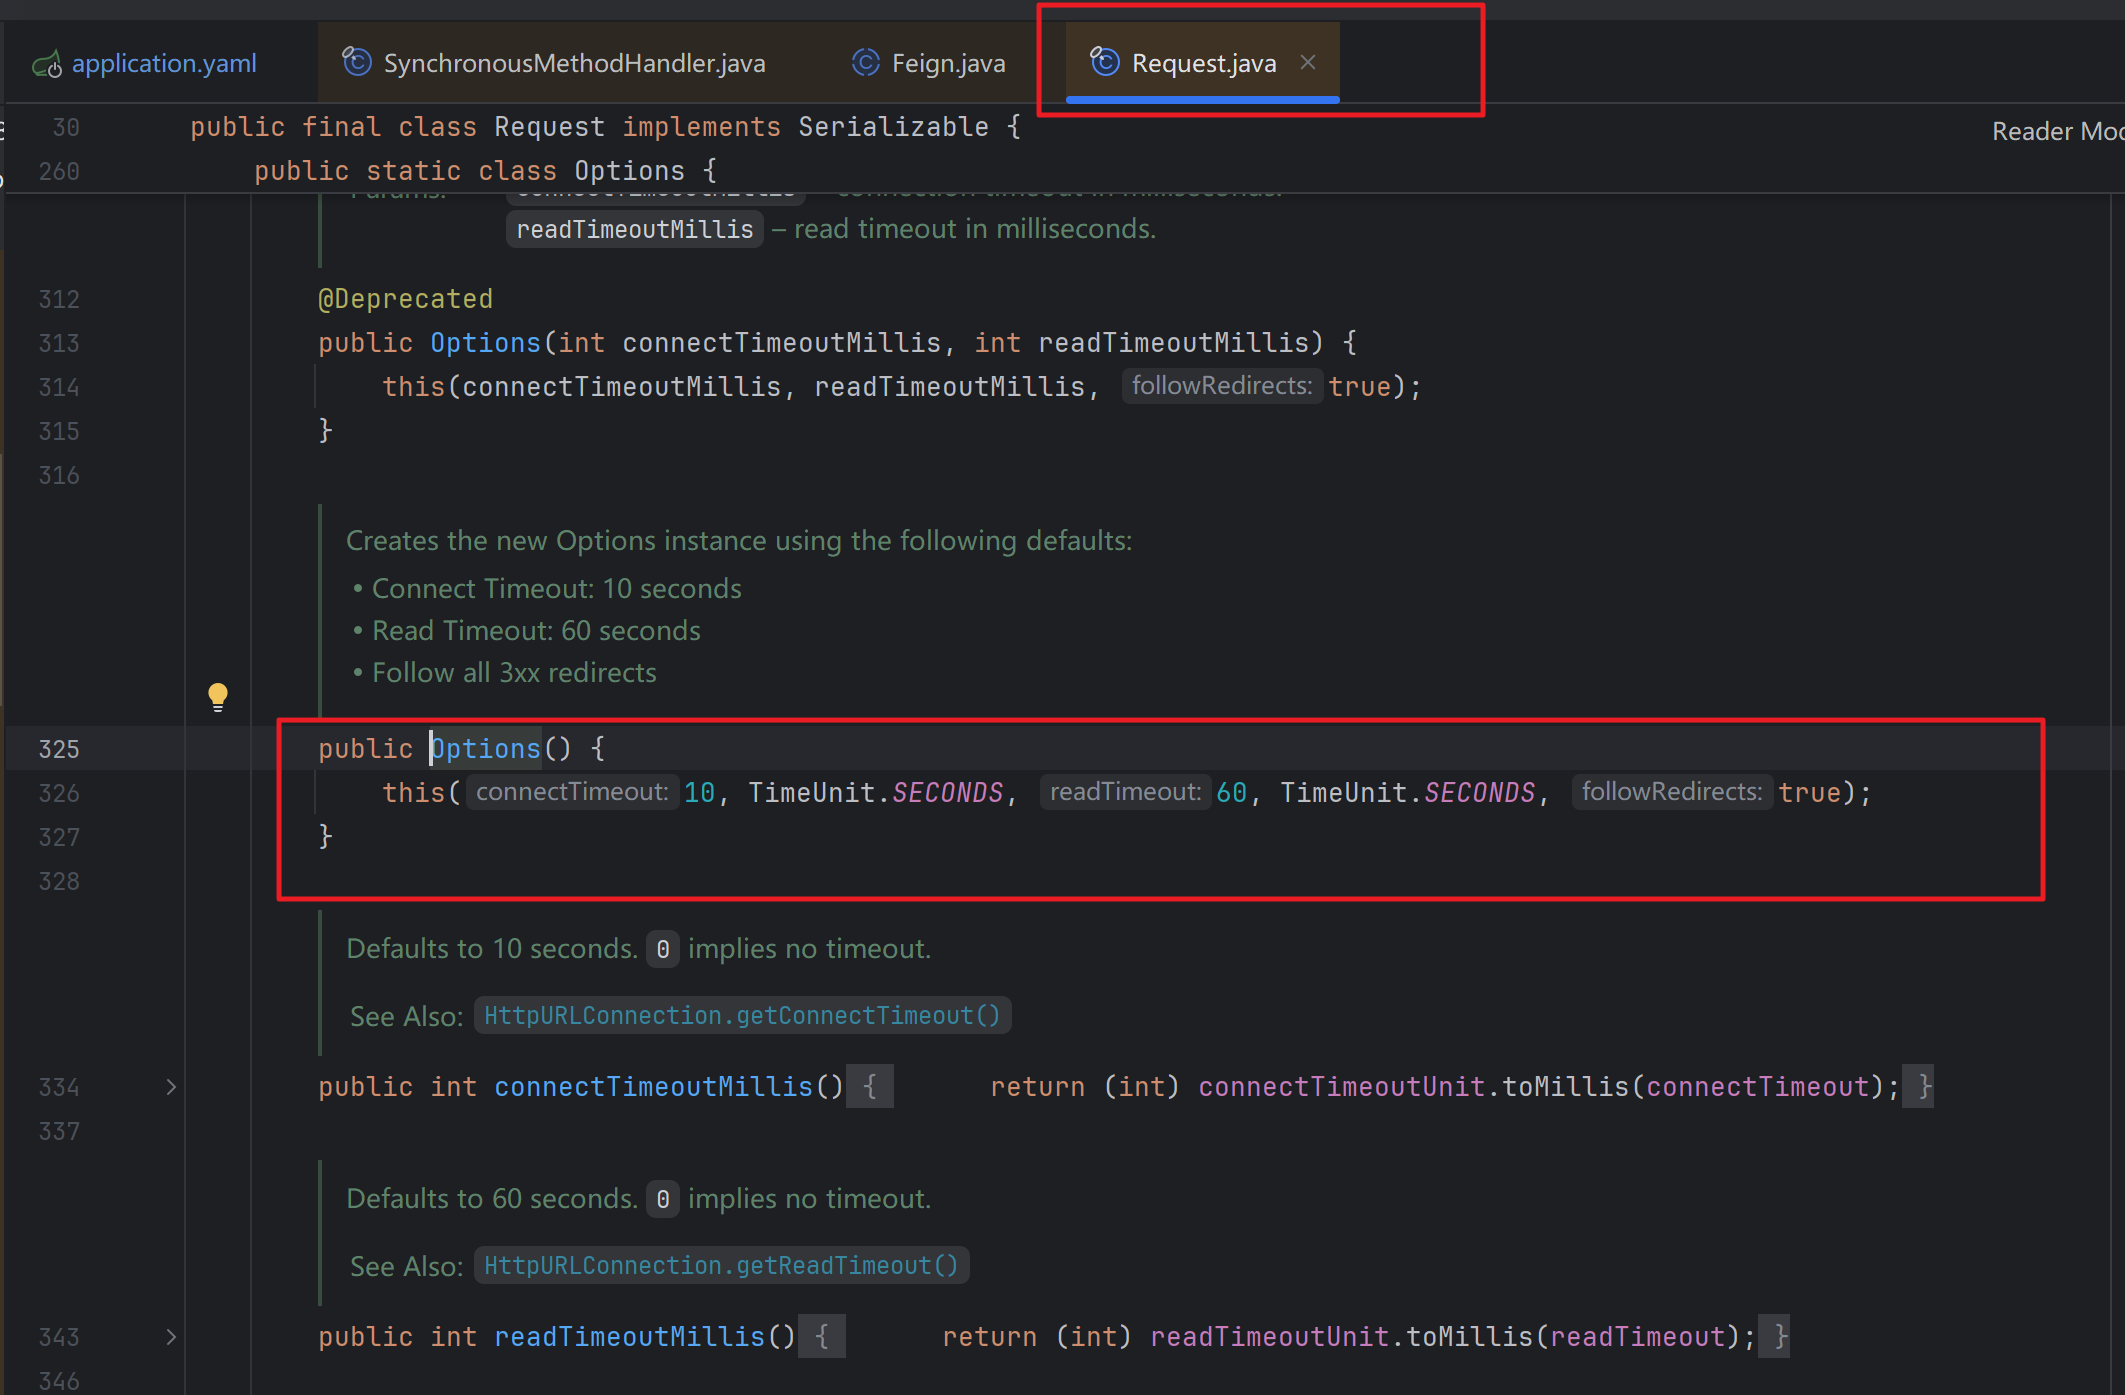Screen dimensions: 2125x1395
Task: Click the @Deprecated annotation on line 312
Action: (405, 299)
